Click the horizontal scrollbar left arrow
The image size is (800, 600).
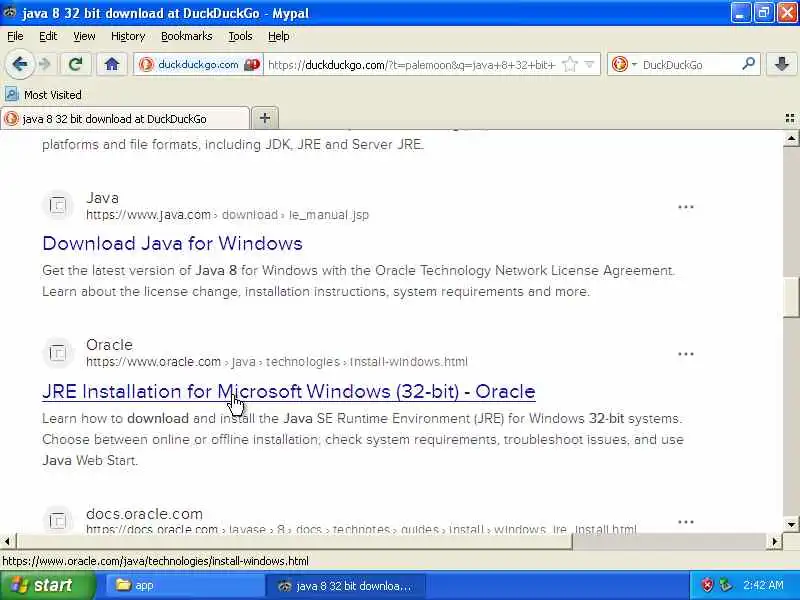tap(7, 541)
